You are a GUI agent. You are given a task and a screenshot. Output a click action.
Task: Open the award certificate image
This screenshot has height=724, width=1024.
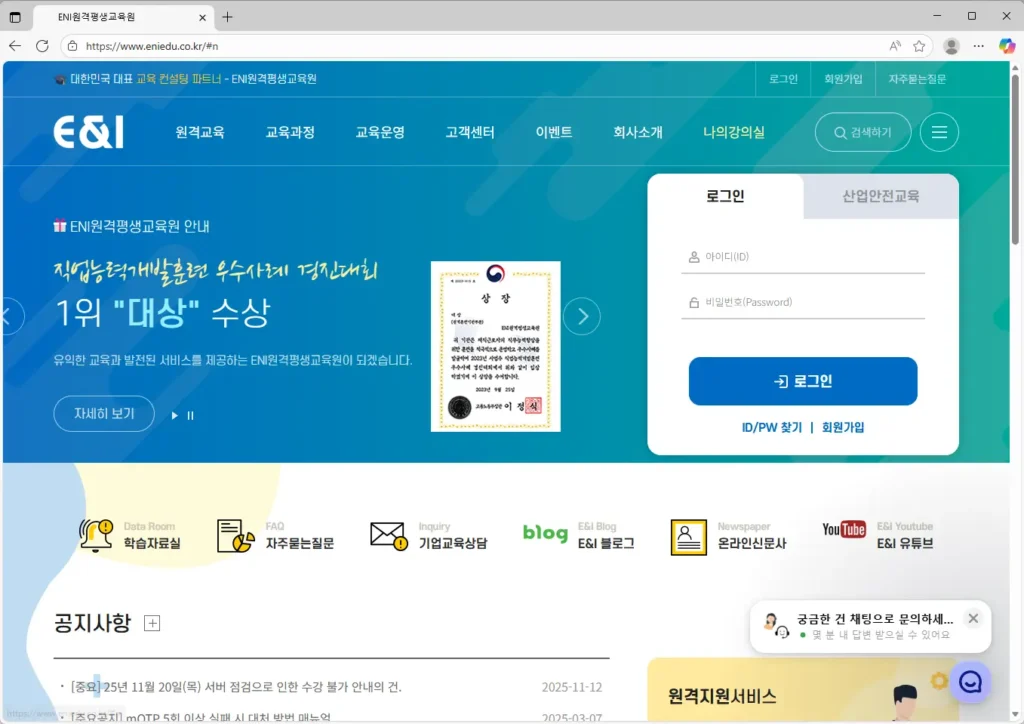pyautogui.click(x=496, y=346)
